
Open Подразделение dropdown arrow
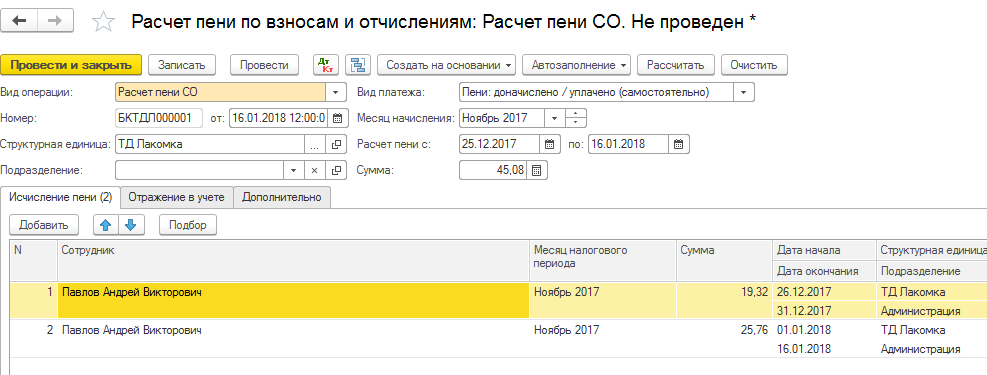coord(293,171)
